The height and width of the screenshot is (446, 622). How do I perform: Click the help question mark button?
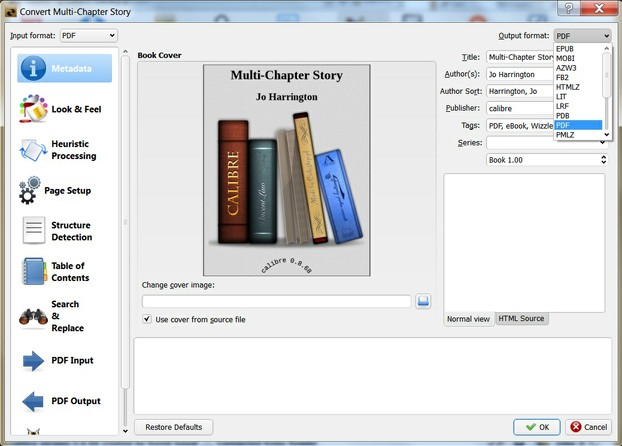point(568,8)
